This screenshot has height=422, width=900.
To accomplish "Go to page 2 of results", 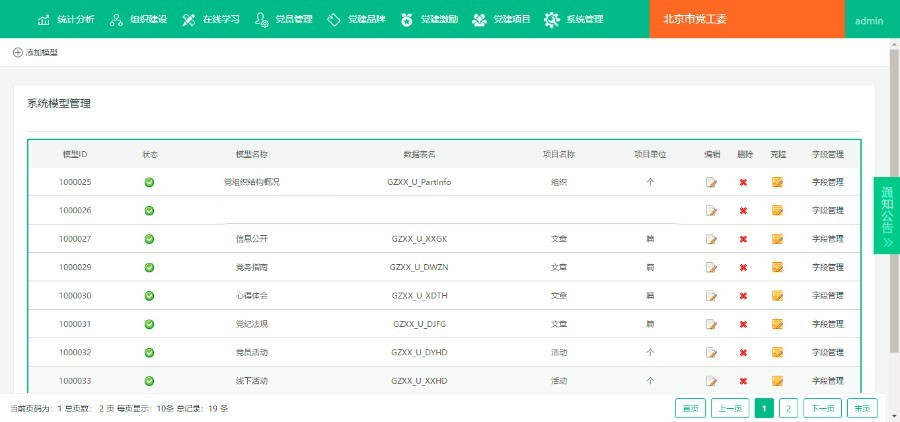I will coord(788,408).
